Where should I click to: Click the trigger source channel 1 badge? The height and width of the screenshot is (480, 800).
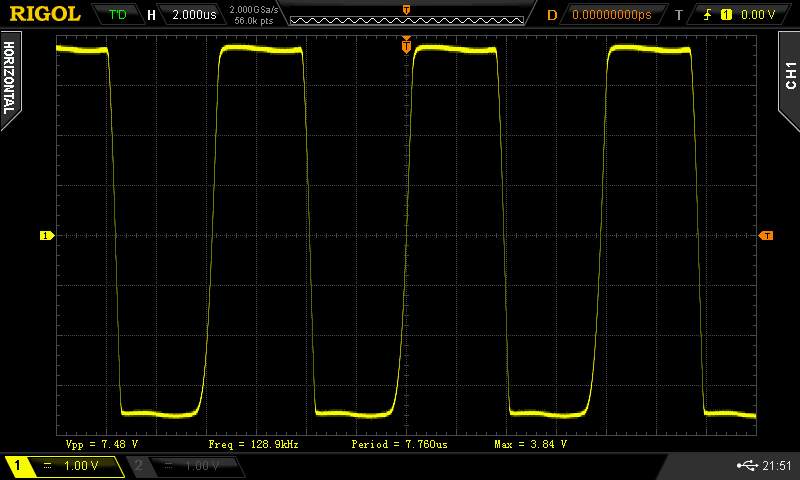tap(726, 15)
